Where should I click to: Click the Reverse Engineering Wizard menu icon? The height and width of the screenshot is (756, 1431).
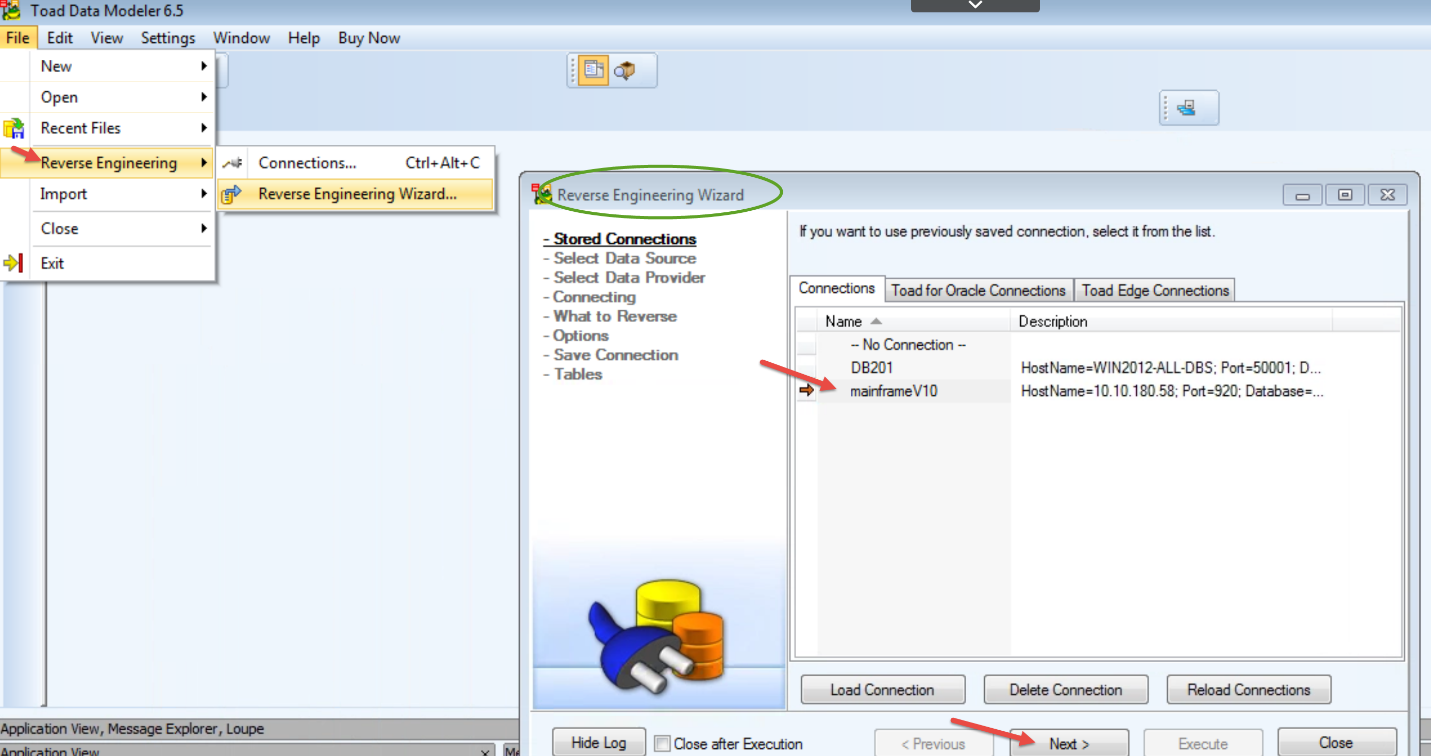click(x=232, y=195)
